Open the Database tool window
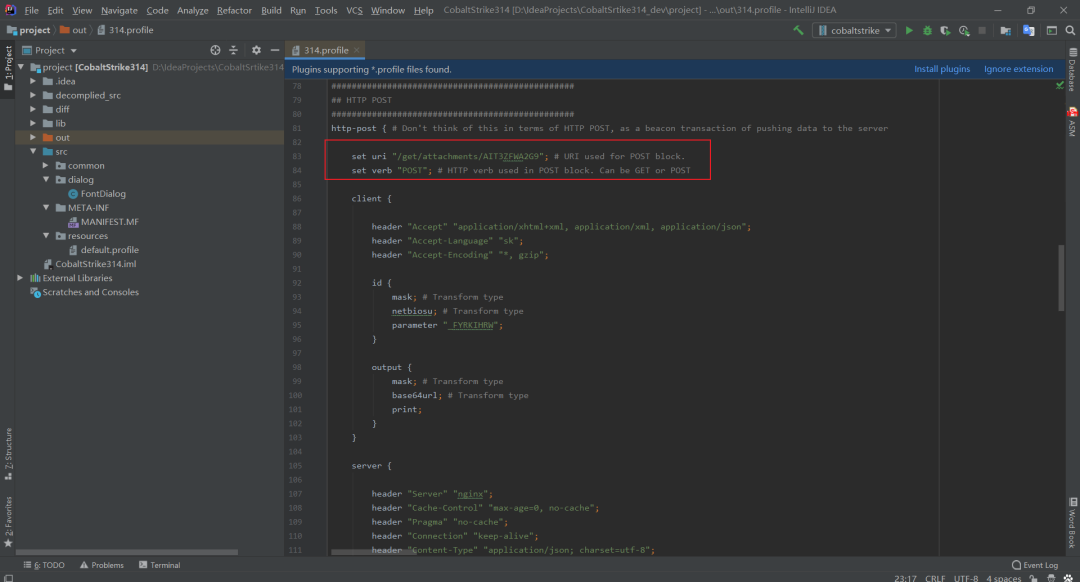Image resolution: width=1080 pixels, height=582 pixels. tap(1072, 70)
